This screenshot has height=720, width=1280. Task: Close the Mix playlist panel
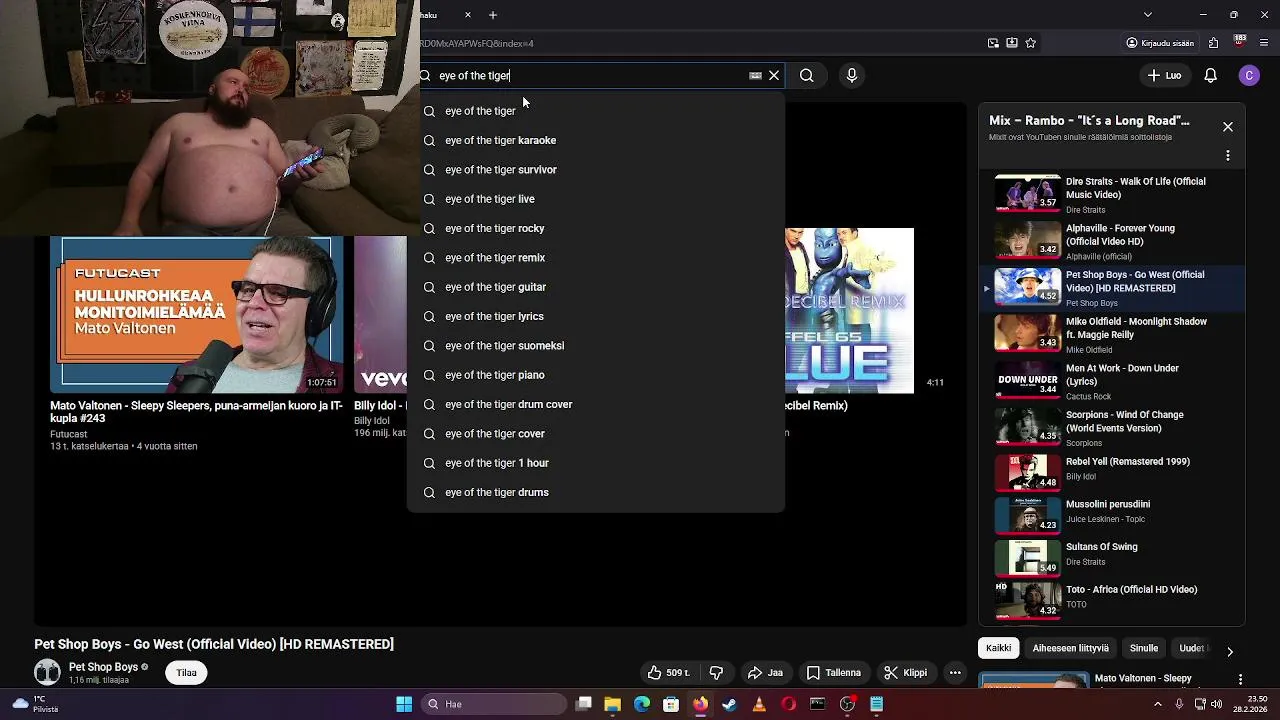(x=1228, y=127)
